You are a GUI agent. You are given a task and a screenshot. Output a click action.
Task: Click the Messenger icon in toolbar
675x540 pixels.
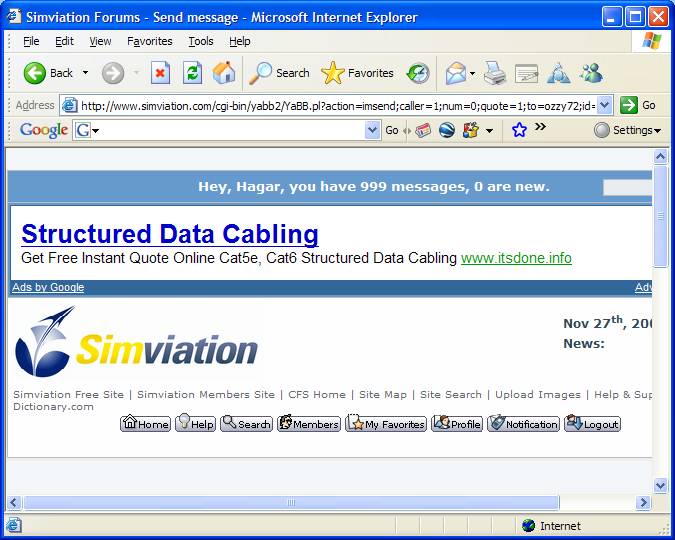[x=591, y=73]
